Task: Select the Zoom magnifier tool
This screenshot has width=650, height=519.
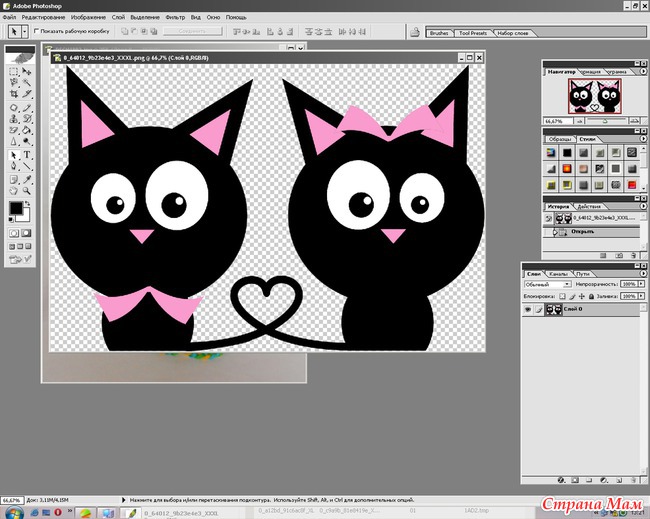Action: [27, 192]
